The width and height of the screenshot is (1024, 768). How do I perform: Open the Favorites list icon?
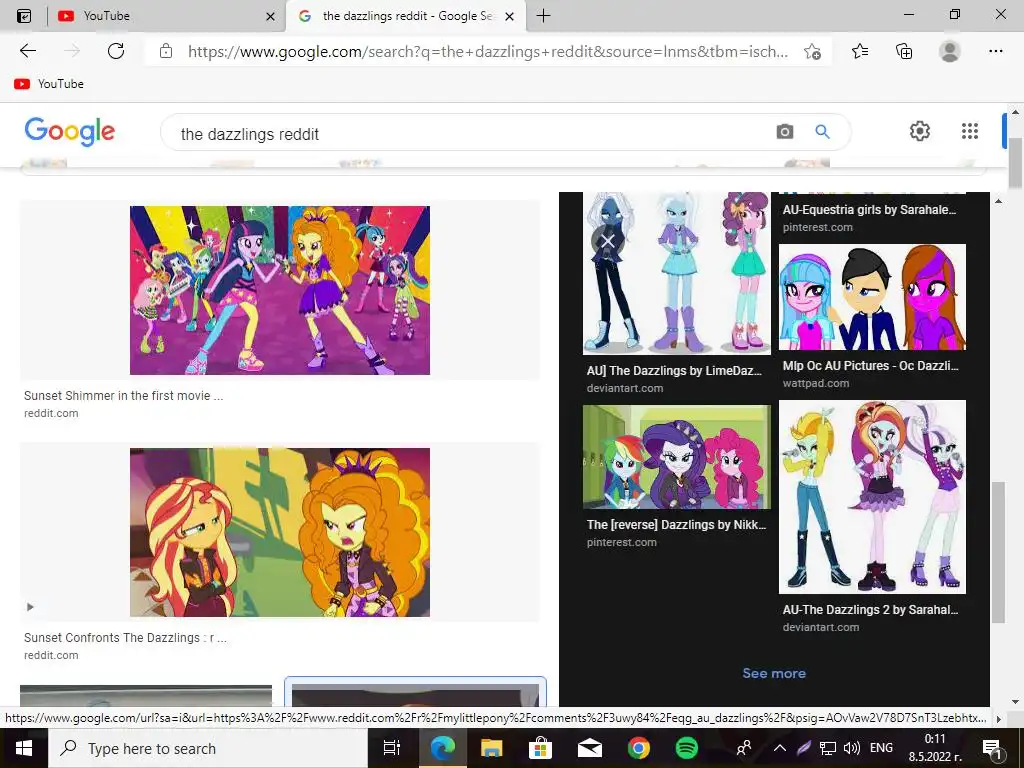(x=860, y=51)
